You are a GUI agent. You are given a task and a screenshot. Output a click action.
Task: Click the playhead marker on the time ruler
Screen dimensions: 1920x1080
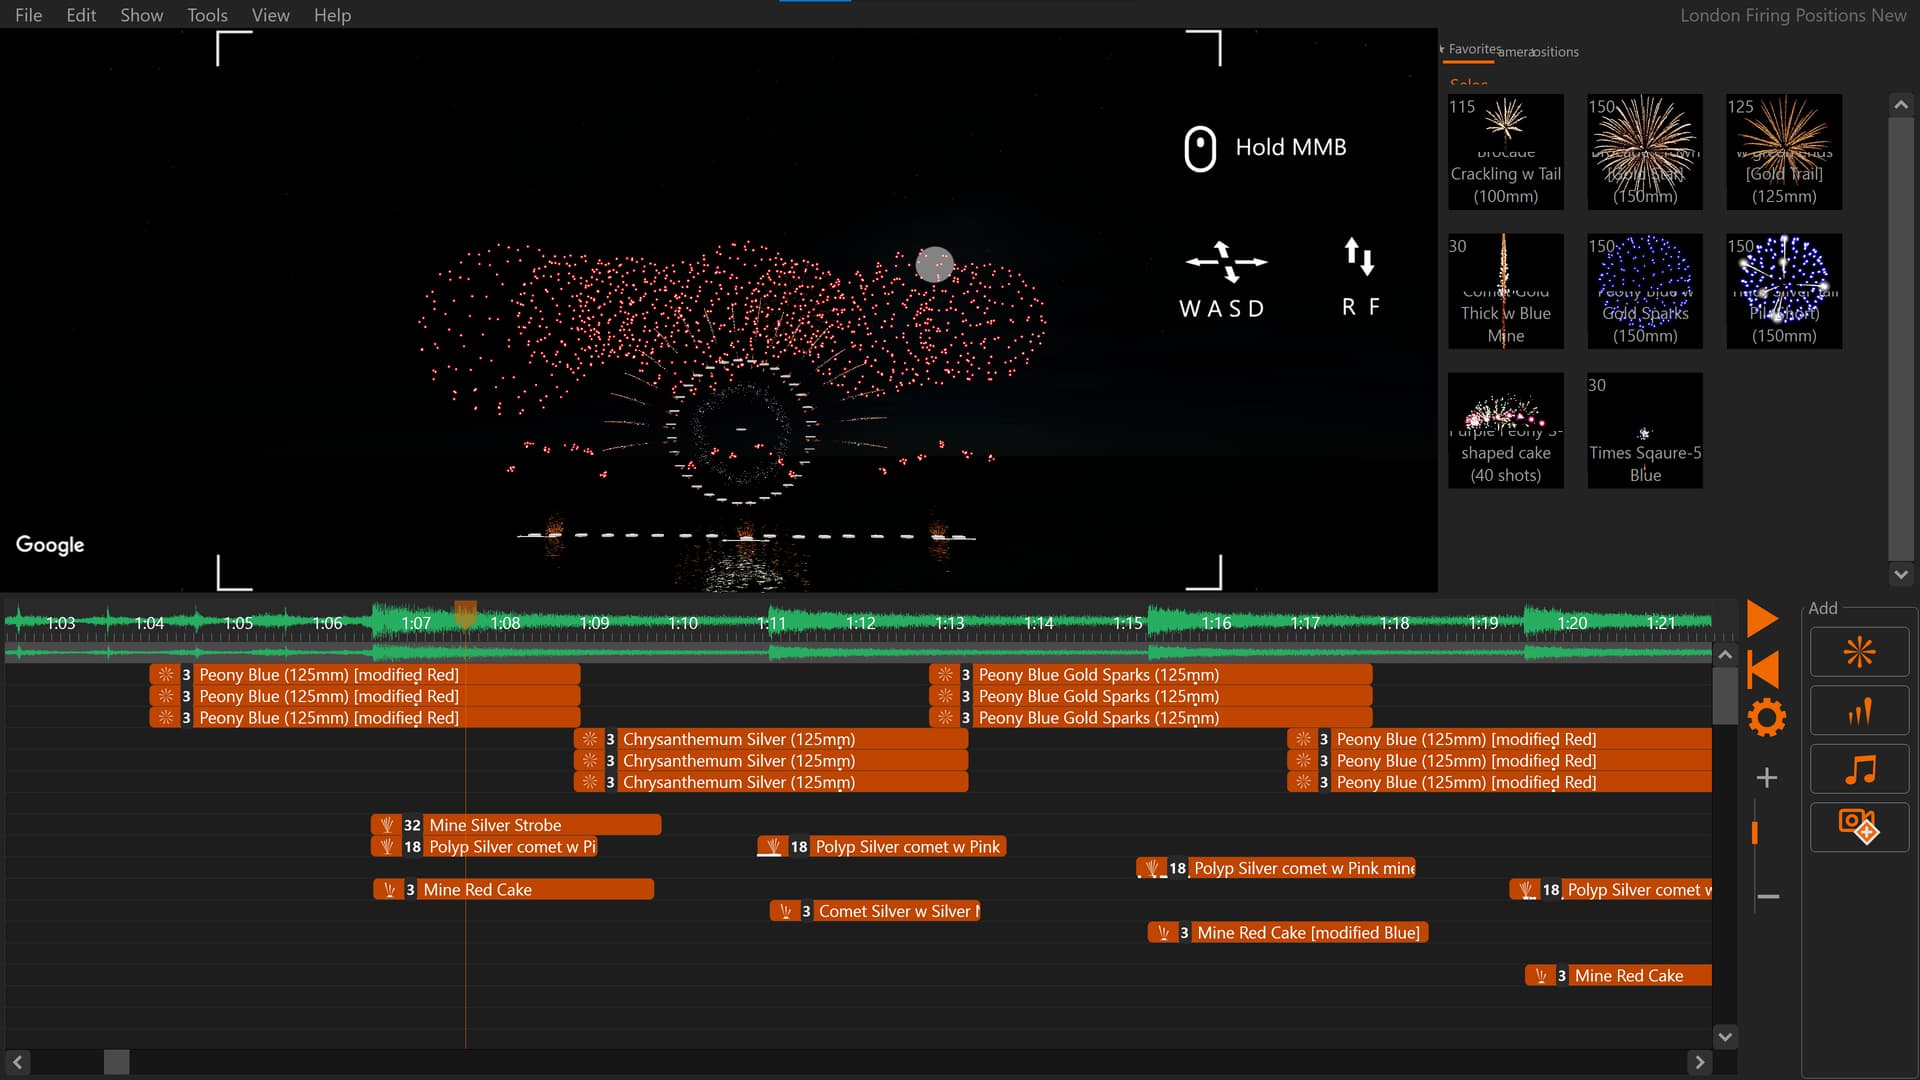[465, 613]
